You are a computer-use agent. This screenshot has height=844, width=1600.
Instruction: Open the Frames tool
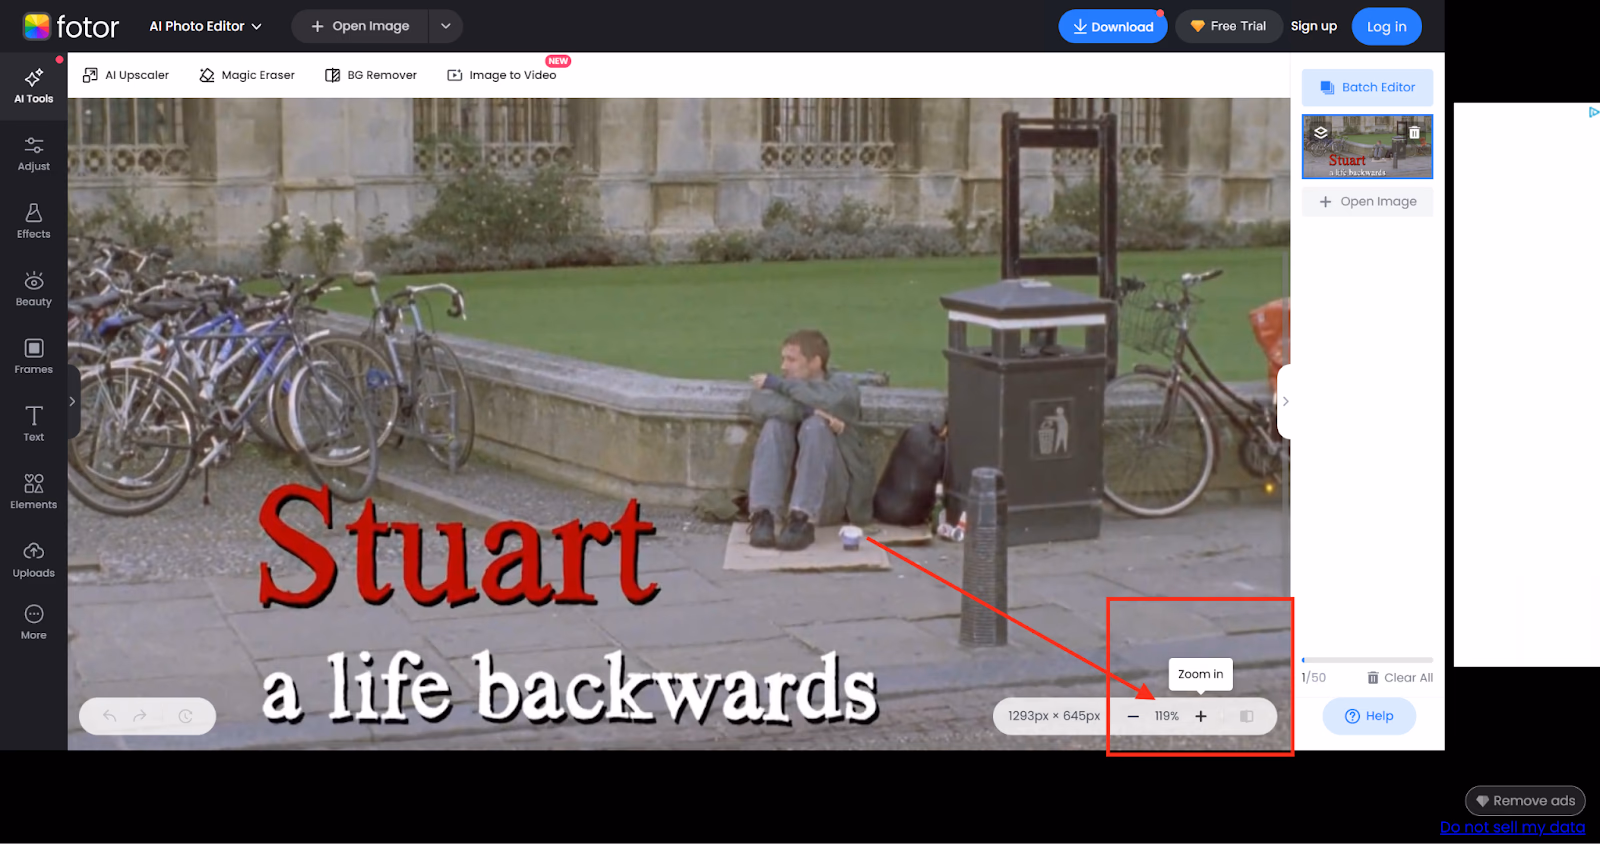pos(33,356)
